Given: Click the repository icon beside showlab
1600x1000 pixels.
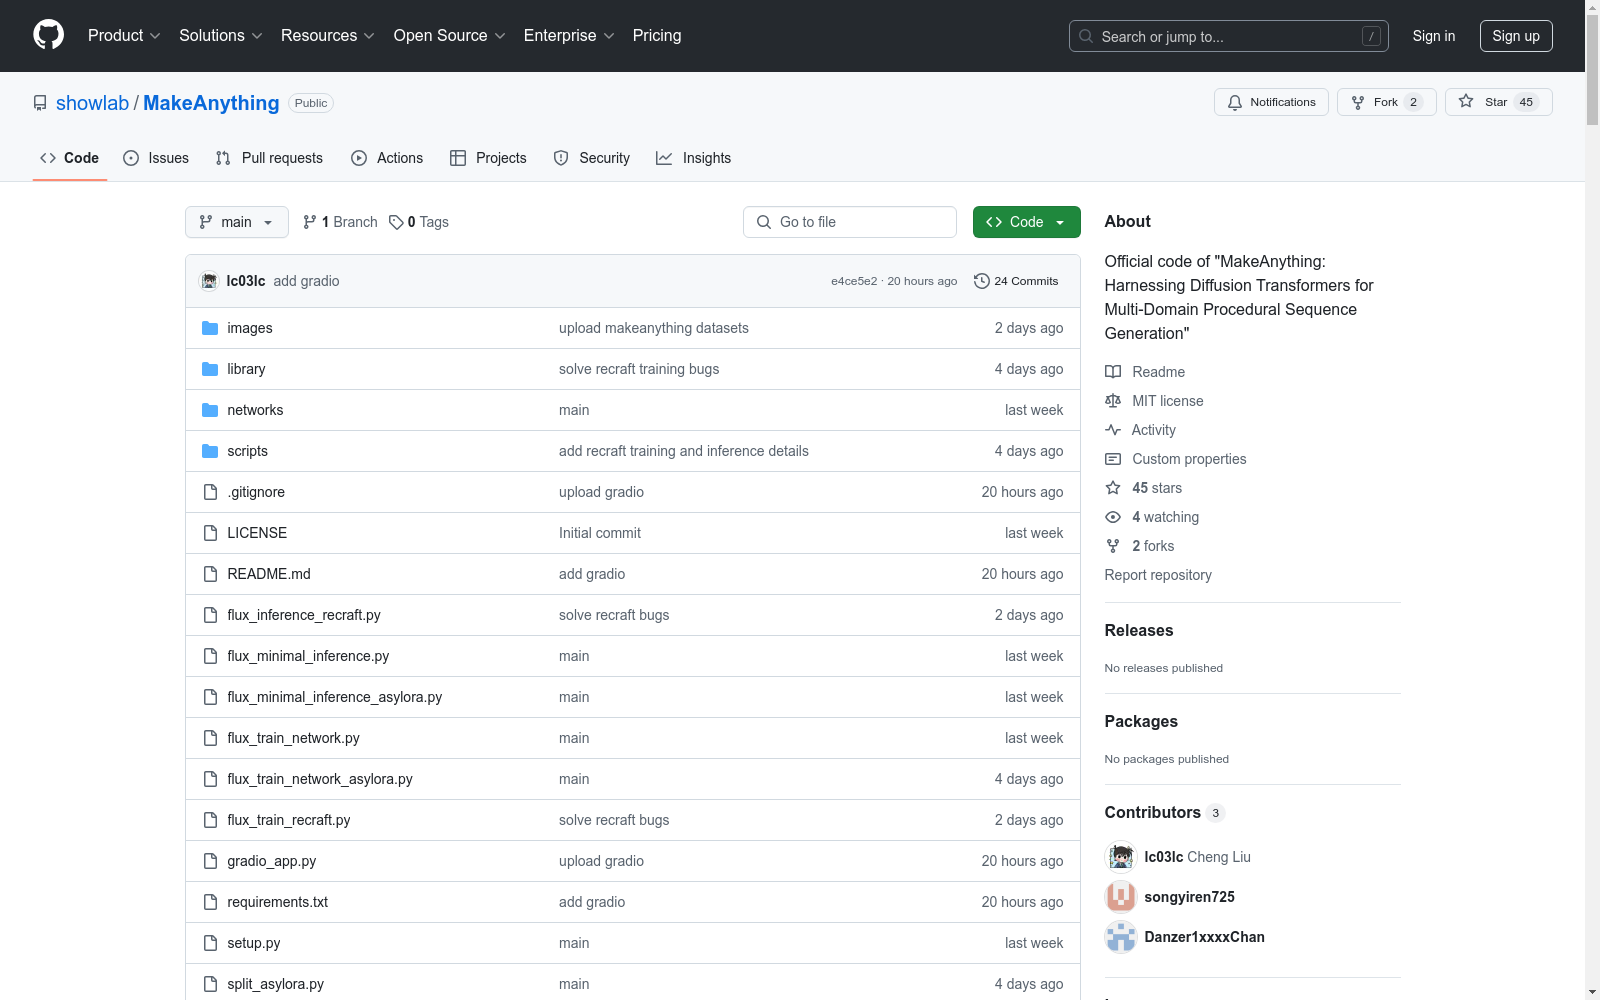Looking at the screenshot, I should point(40,103).
